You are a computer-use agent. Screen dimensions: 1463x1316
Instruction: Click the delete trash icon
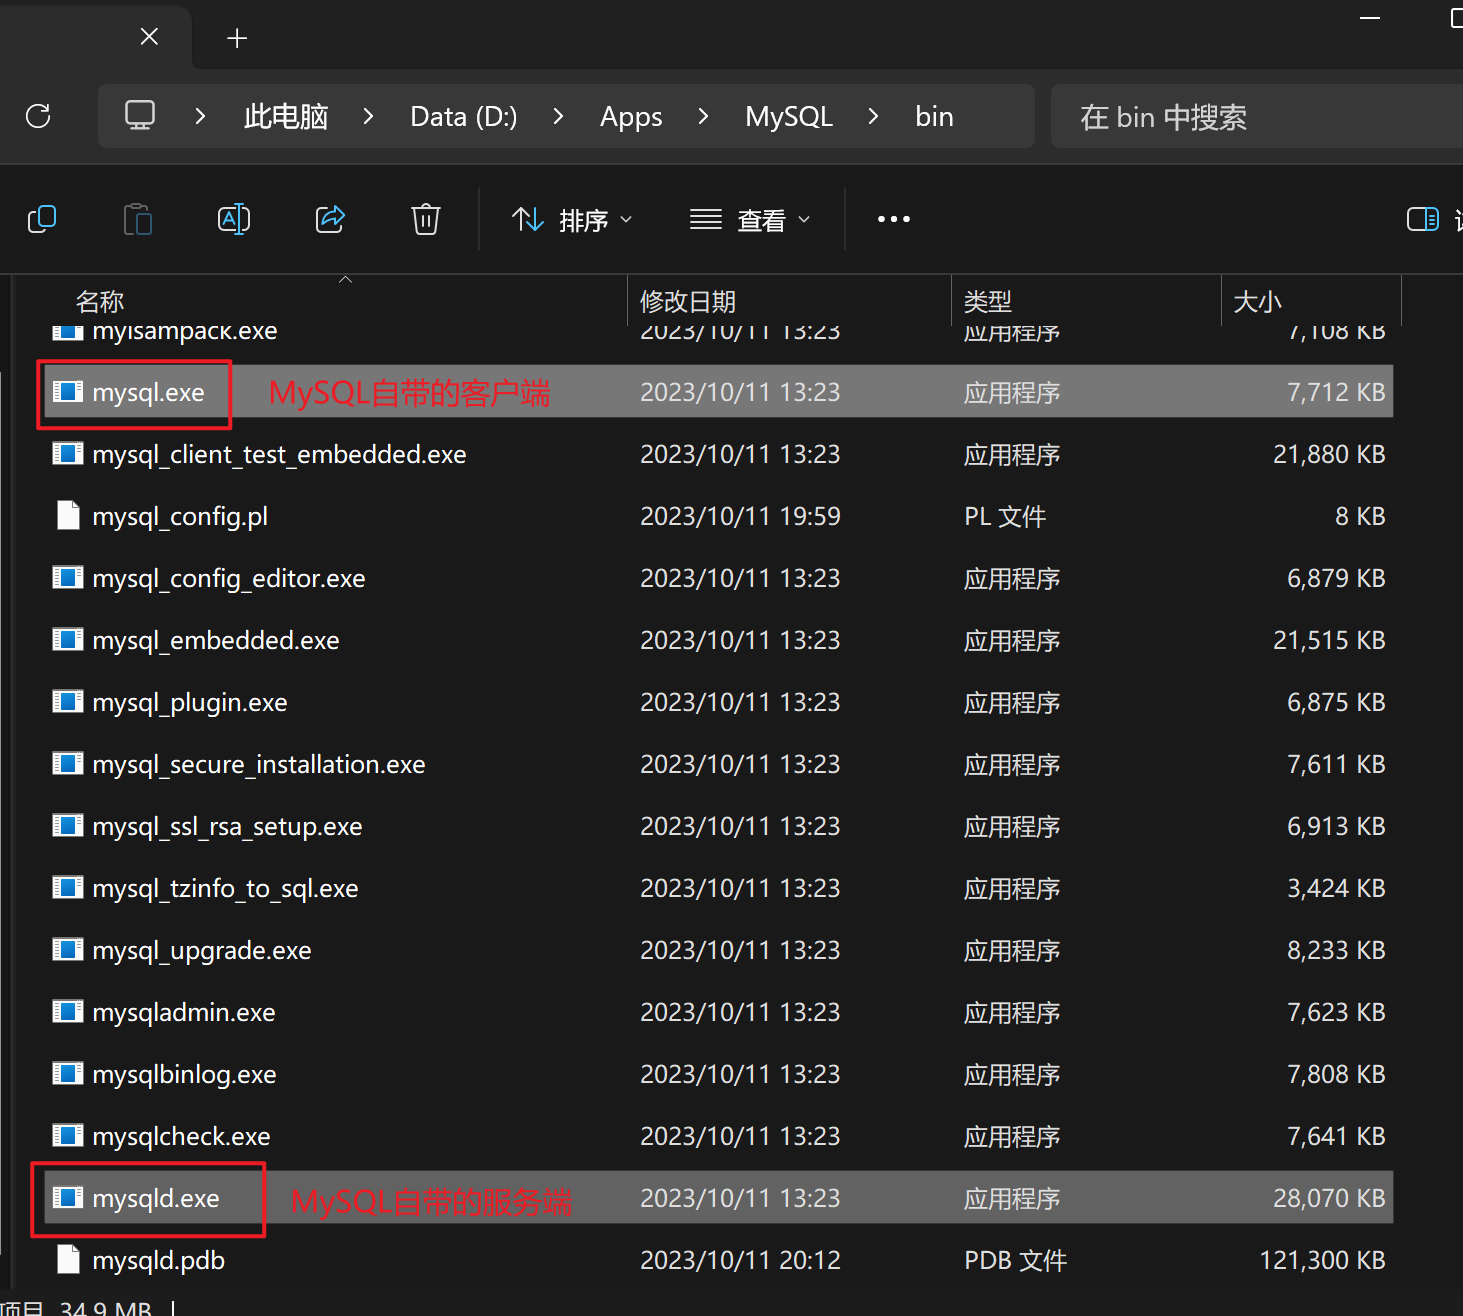point(426,219)
